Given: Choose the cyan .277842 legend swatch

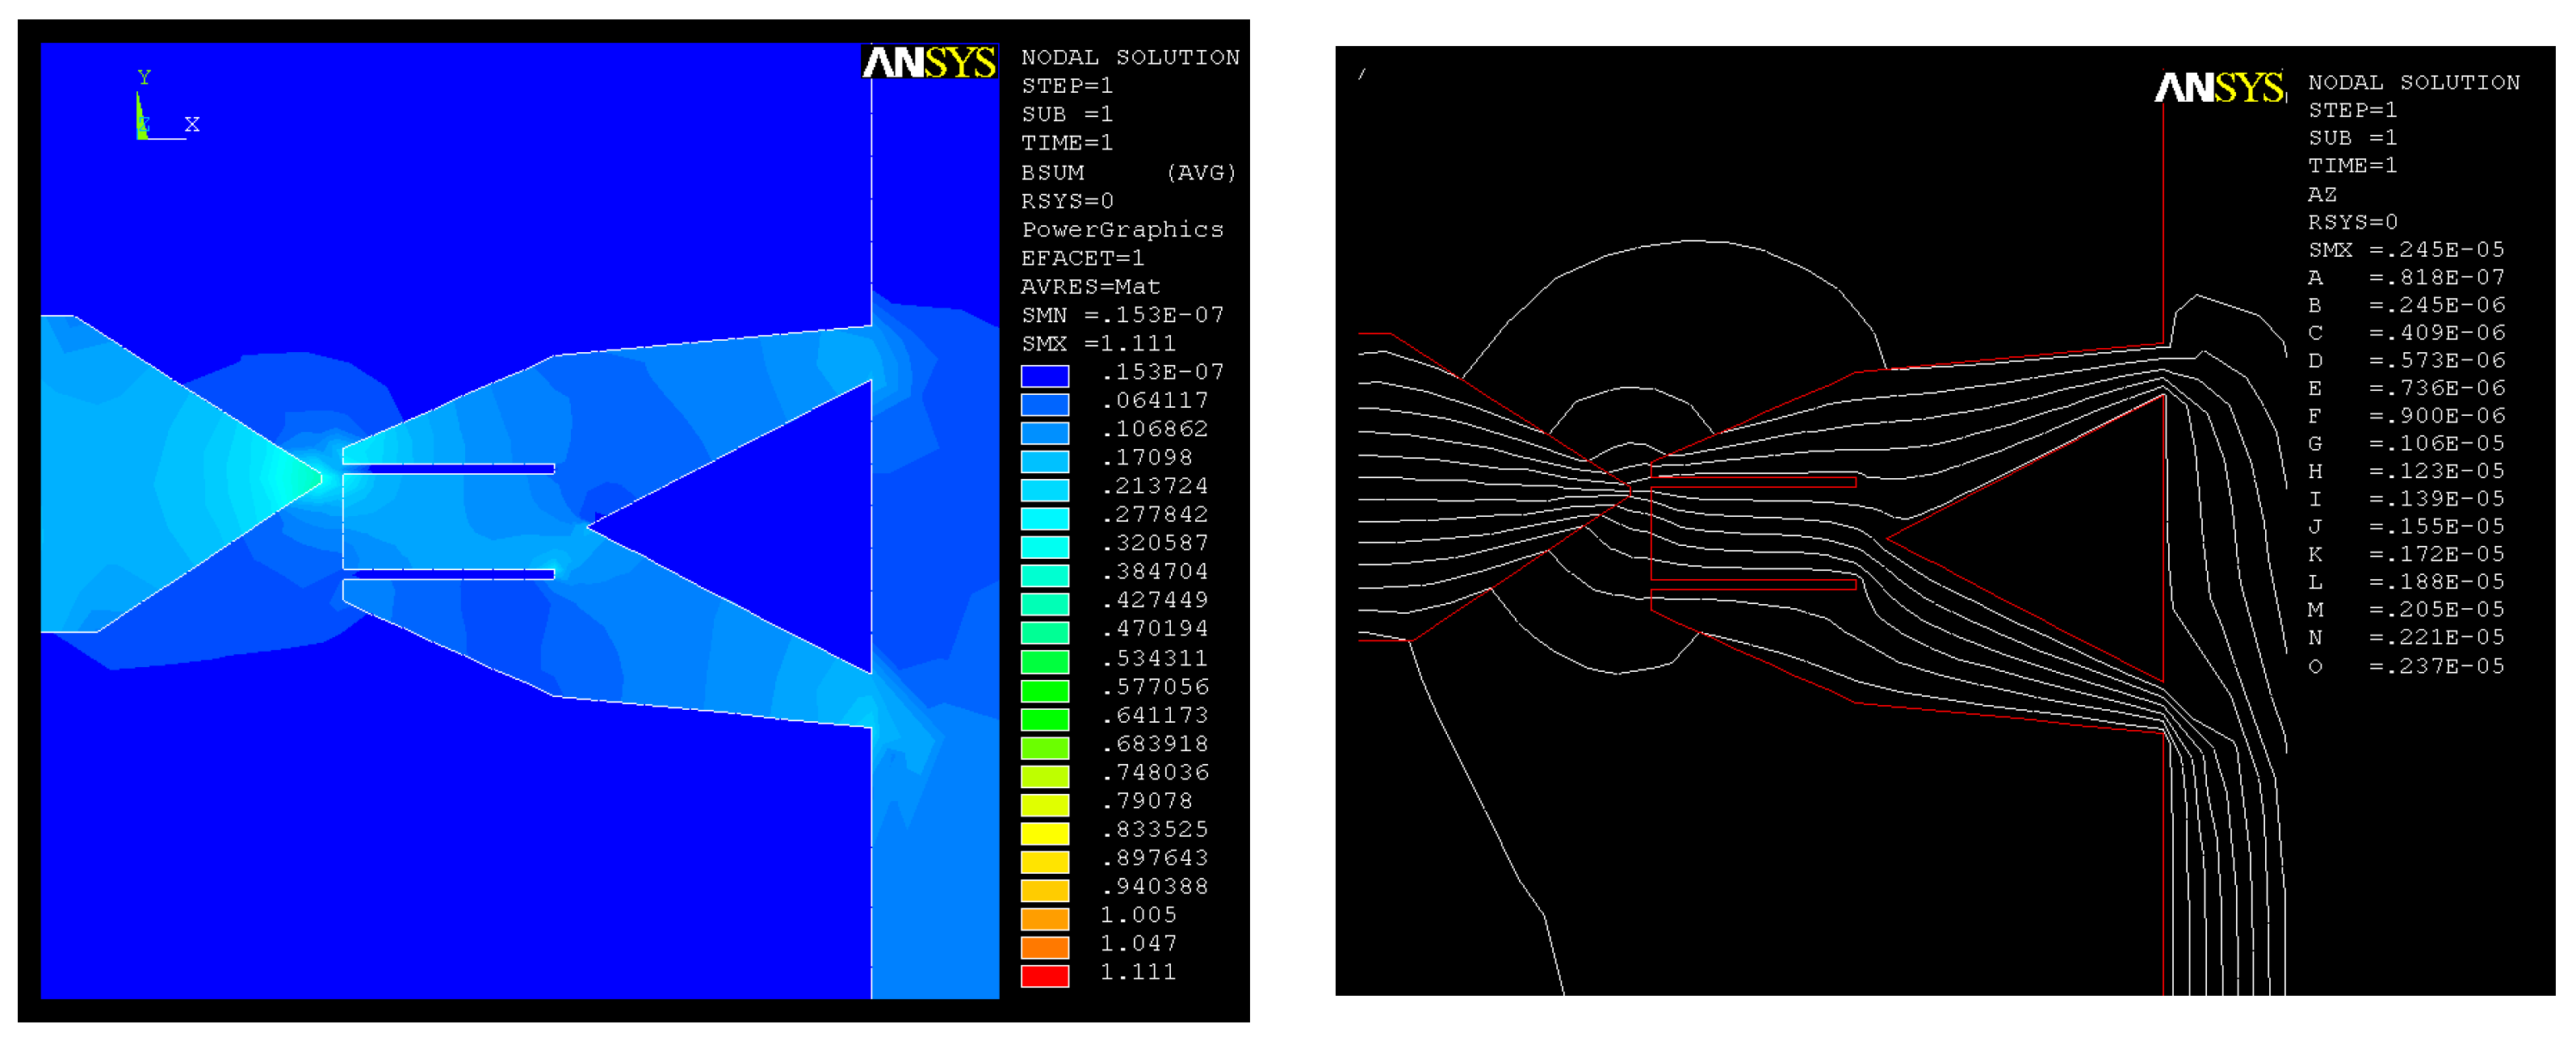Looking at the screenshot, I should pyautogui.click(x=1044, y=517).
